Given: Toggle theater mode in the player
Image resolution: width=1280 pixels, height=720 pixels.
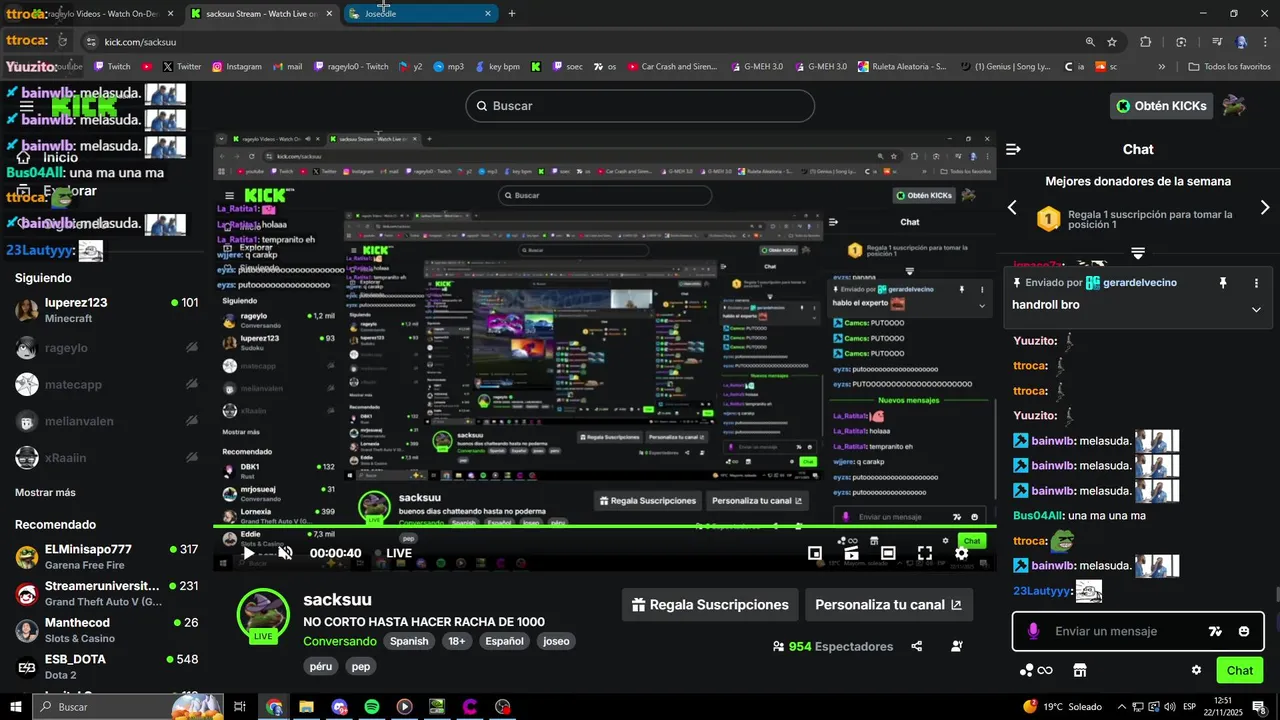Looking at the screenshot, I should click(x=888, y=553).
